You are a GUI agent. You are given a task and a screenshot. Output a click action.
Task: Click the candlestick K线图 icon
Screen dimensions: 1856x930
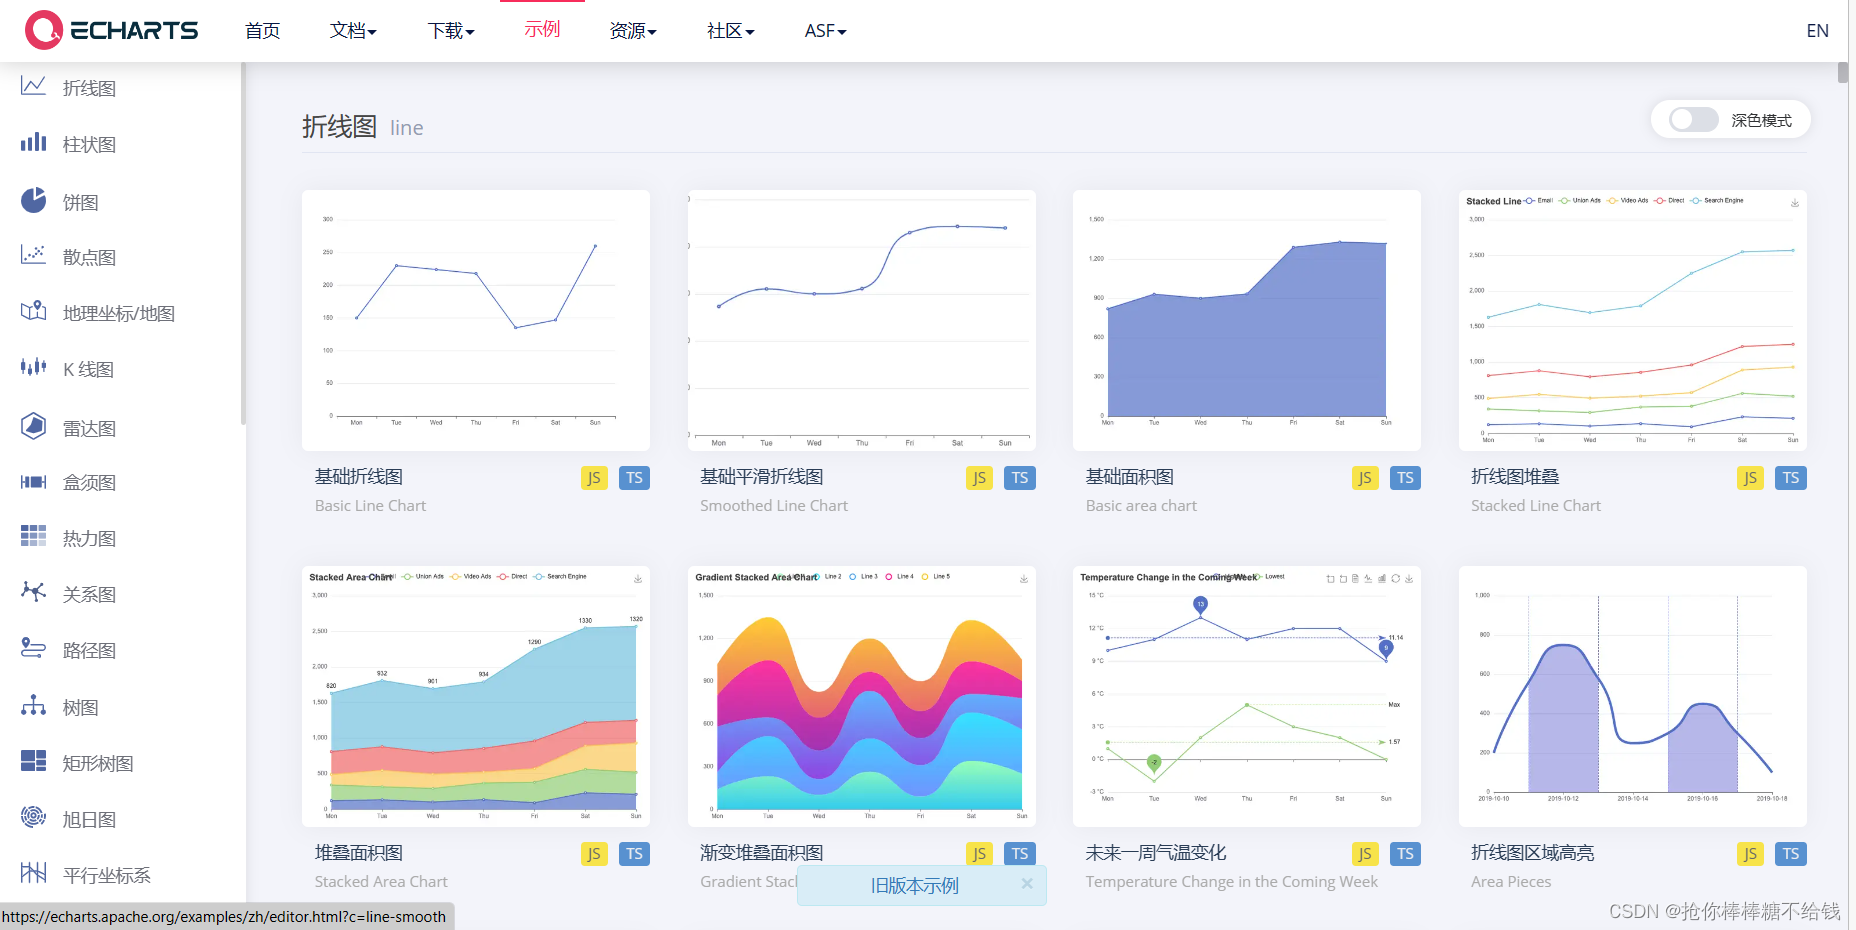pyautogui.click(x=34, y=367)
